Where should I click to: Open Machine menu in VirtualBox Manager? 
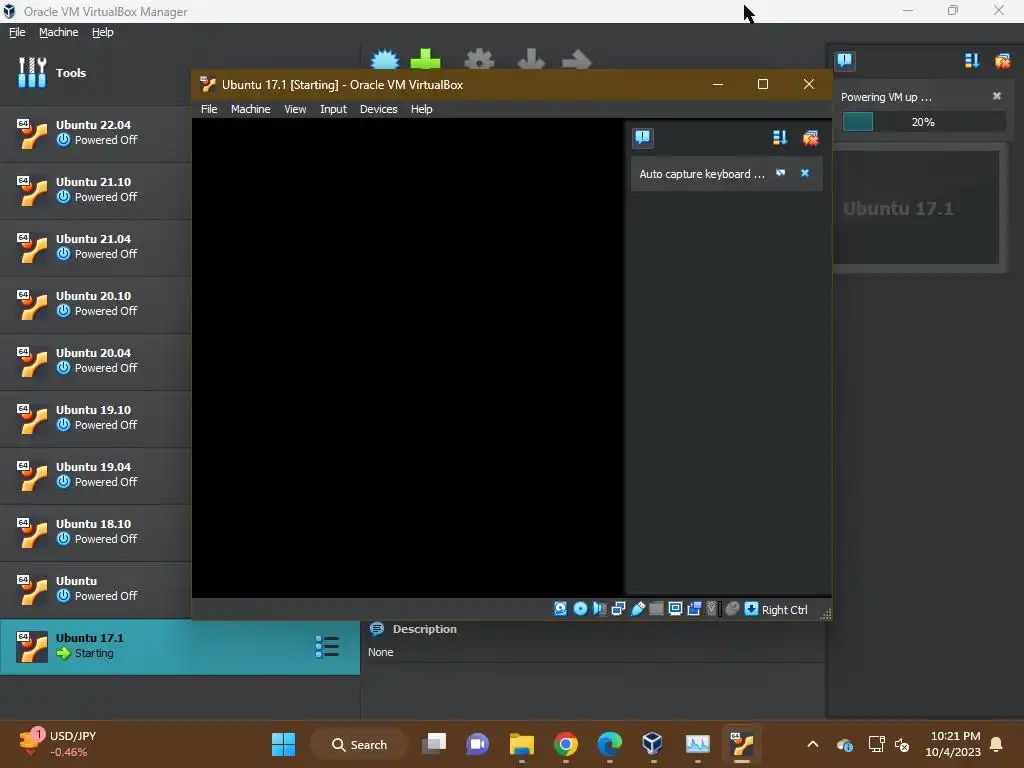(x=58, y=32)
